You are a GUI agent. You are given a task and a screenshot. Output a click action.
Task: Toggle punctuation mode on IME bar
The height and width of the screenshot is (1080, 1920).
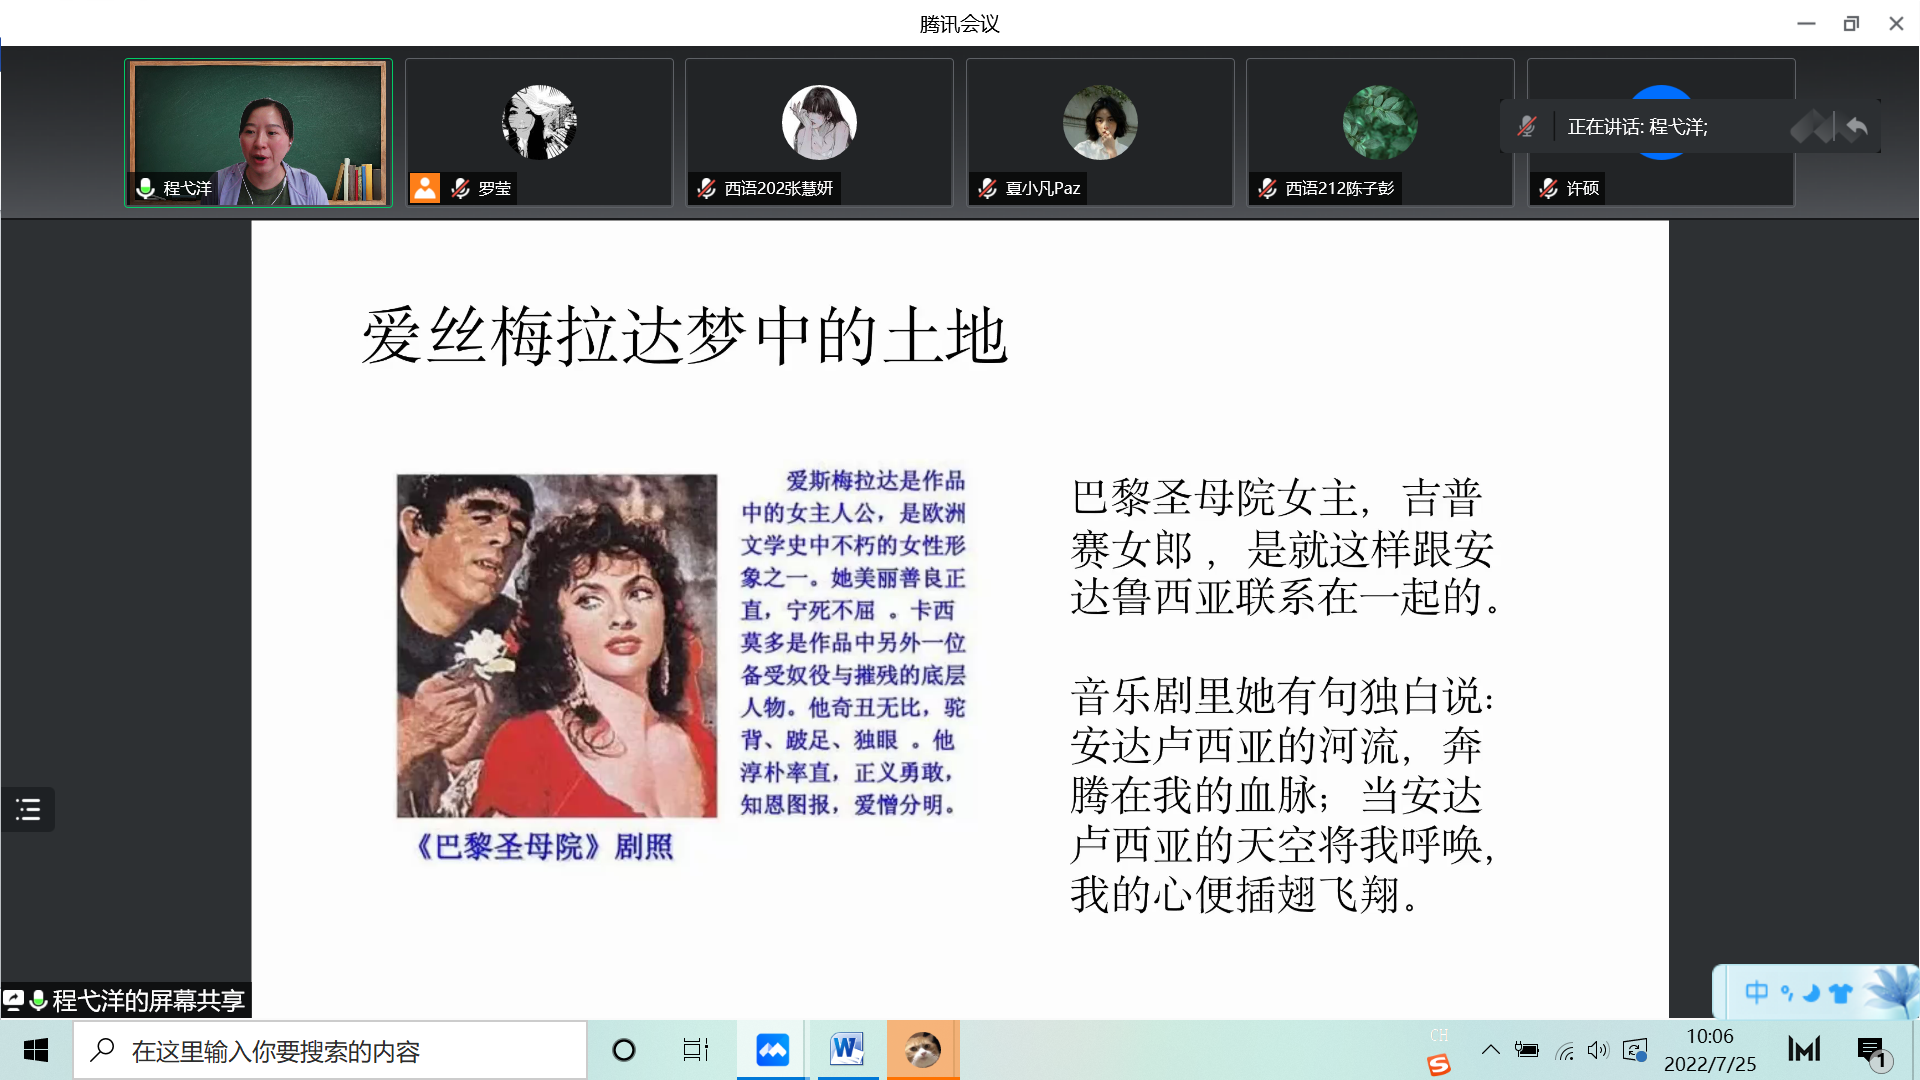pyautogui.click(x=1787, y=993)
